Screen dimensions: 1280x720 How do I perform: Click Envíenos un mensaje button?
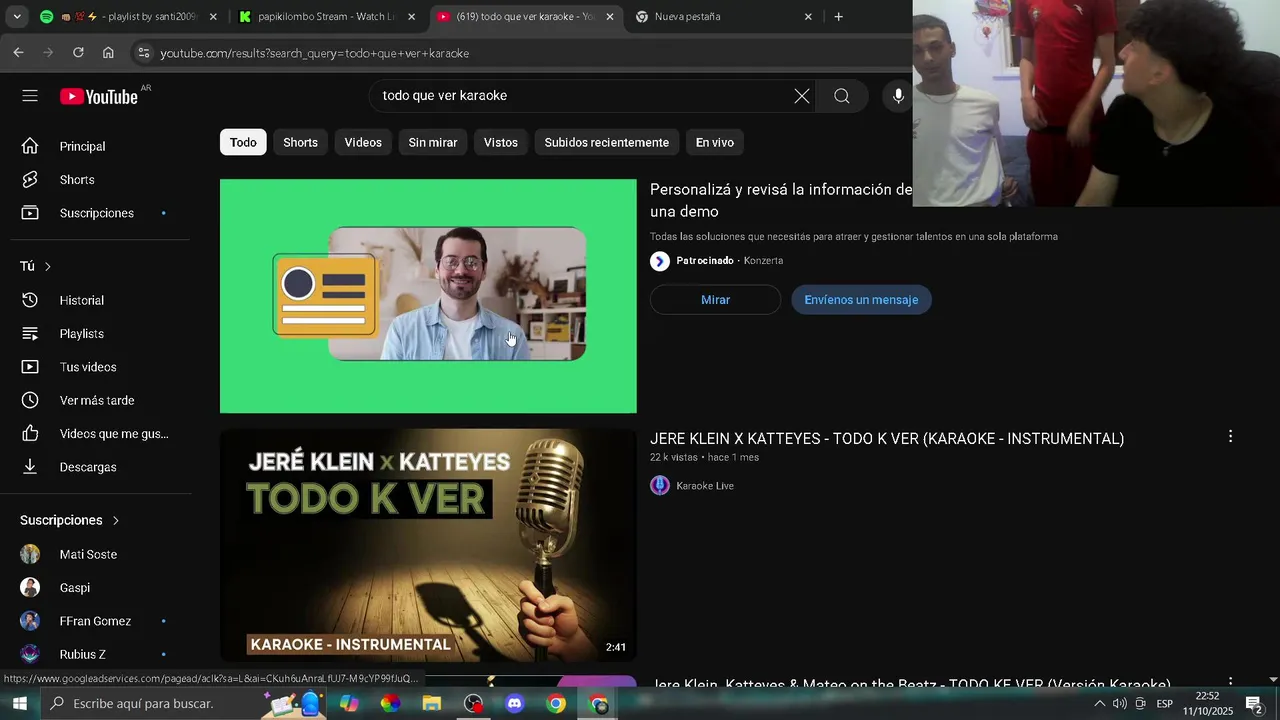tap(861, 300)
